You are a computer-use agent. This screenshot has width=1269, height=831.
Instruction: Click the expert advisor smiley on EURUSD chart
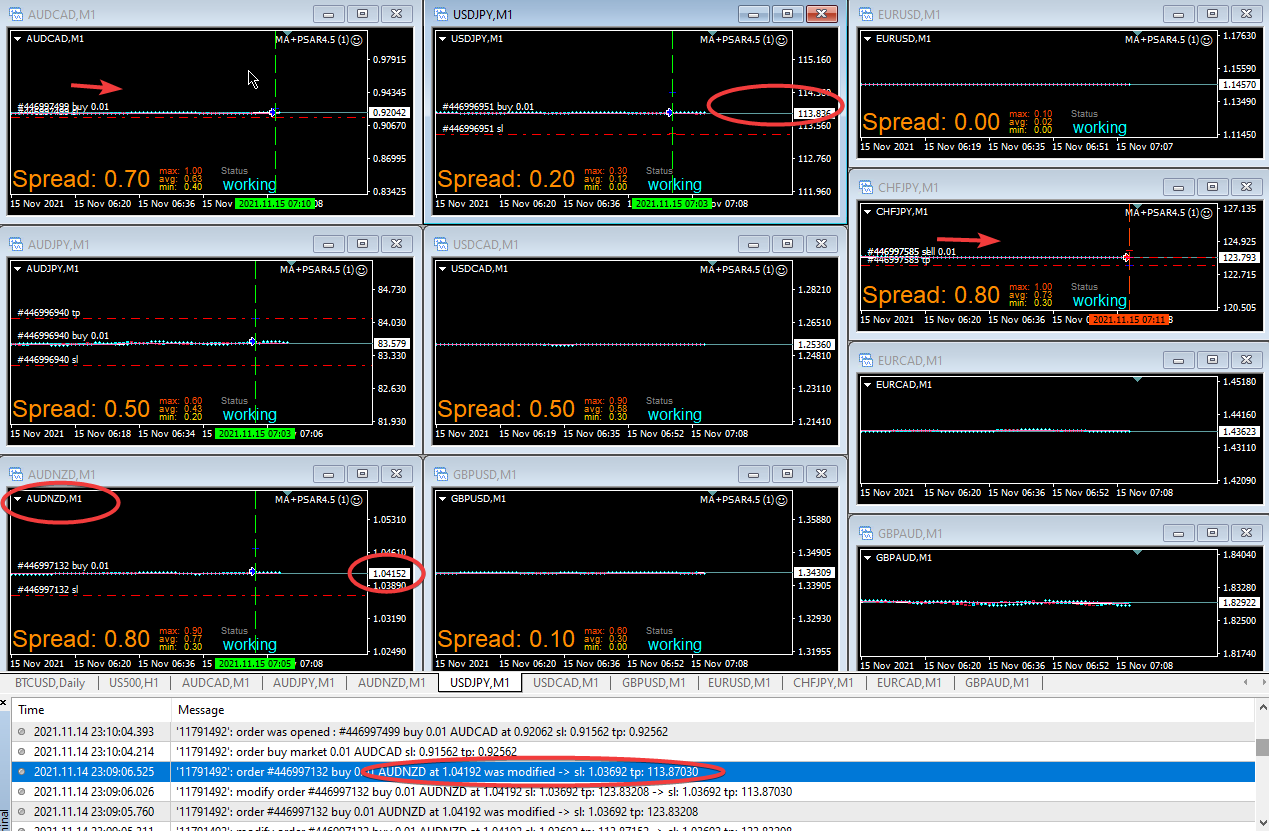pyautogui.click(x=1207, y=39)
